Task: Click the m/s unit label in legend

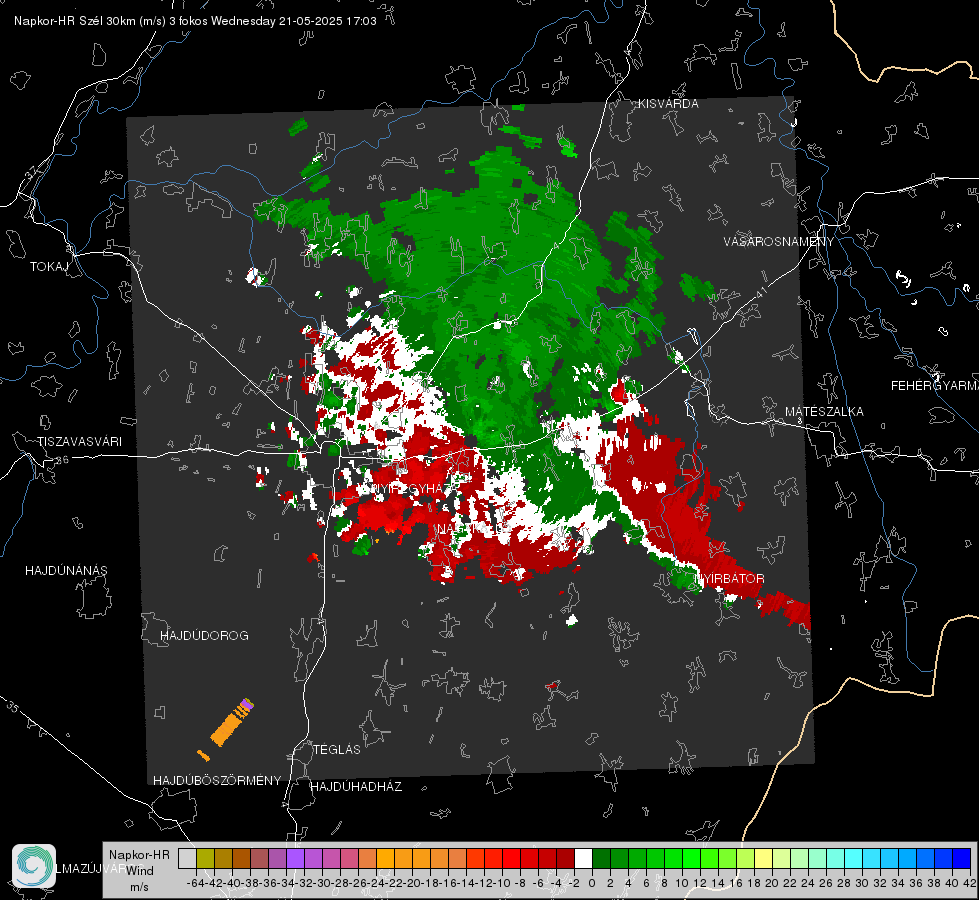Action: click(139, 887)
